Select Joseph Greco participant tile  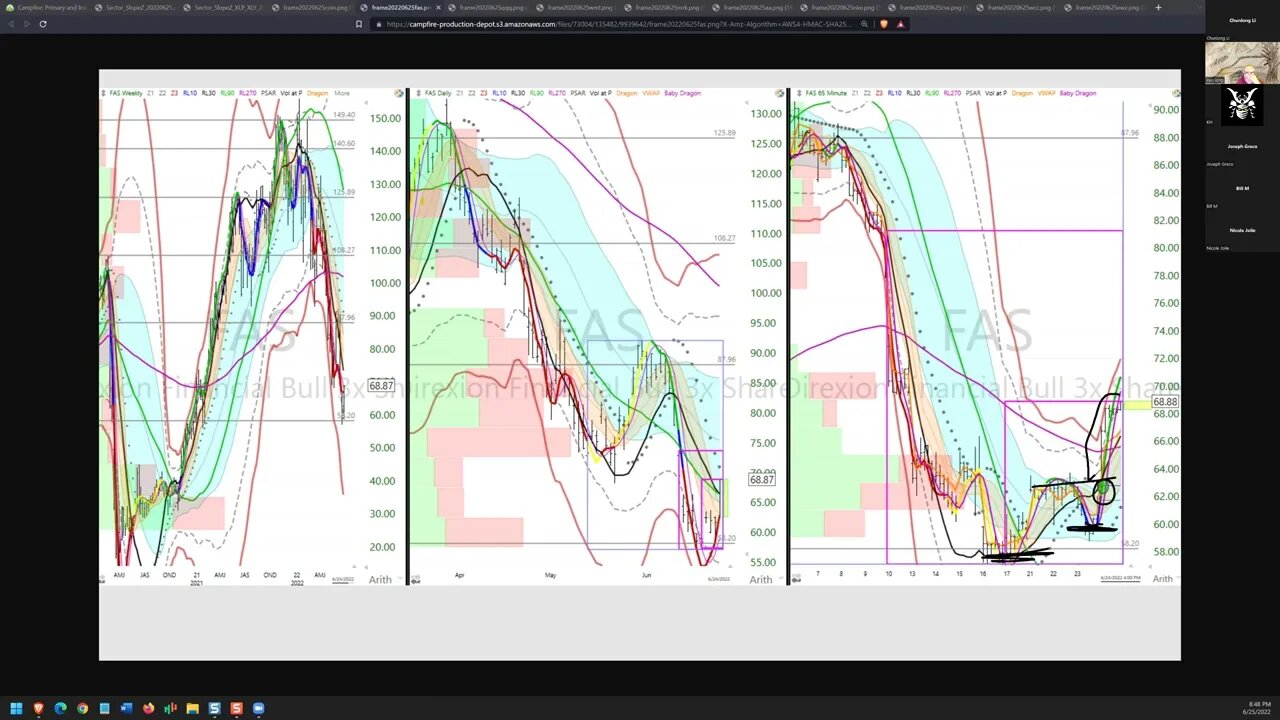tap(1242, 146)
